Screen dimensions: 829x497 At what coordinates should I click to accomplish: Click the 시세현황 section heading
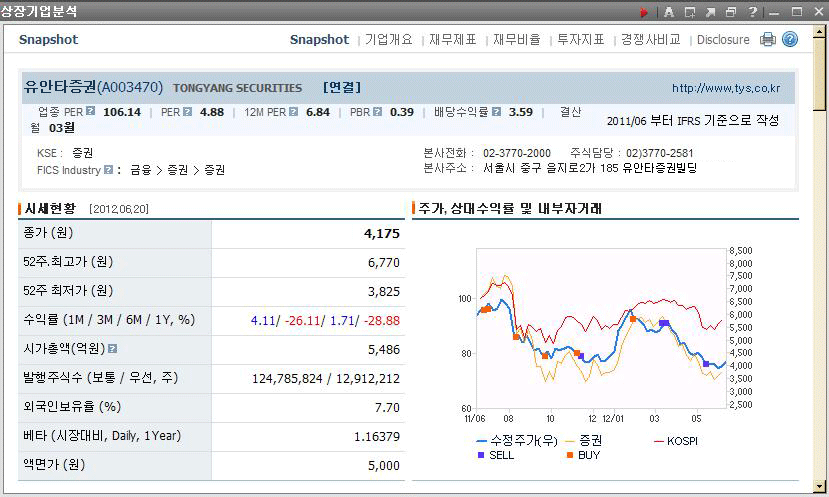[x=50, y=208]
